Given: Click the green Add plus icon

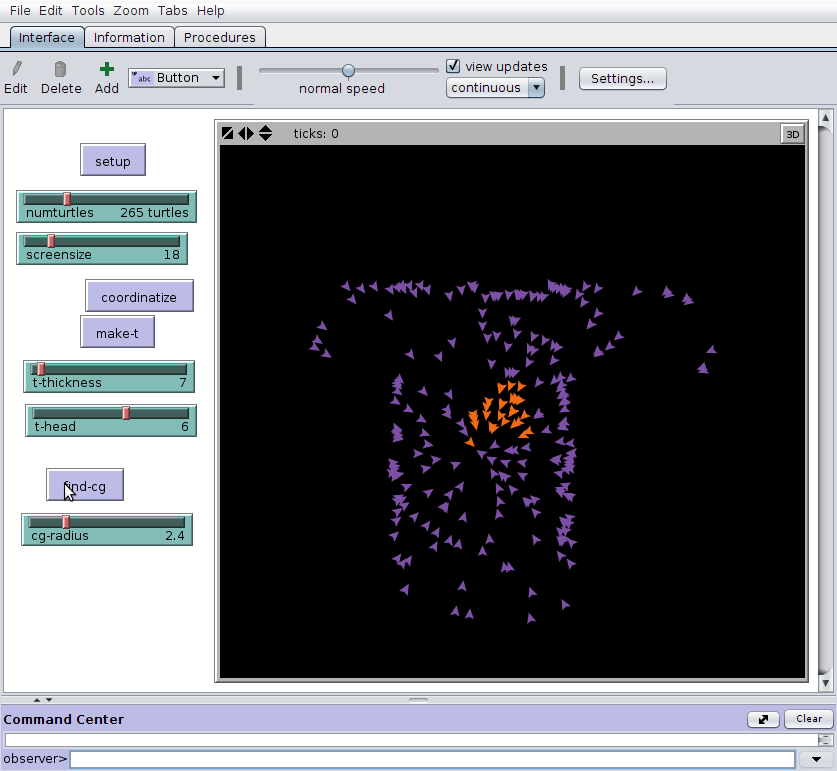Looking at the screenshot, I should (107, 69).
